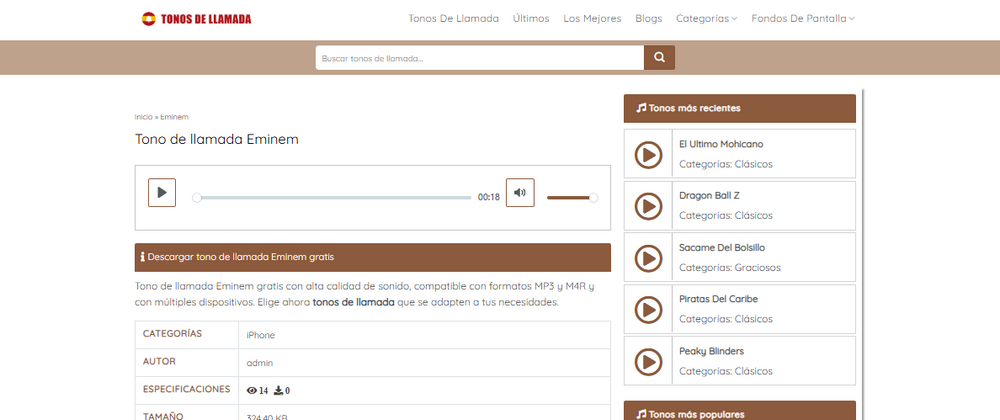The height and width of the screenshot is (420, 1000).
Task: Play Dragon Ball Z ringtone preview
Action: coord(648,206)
